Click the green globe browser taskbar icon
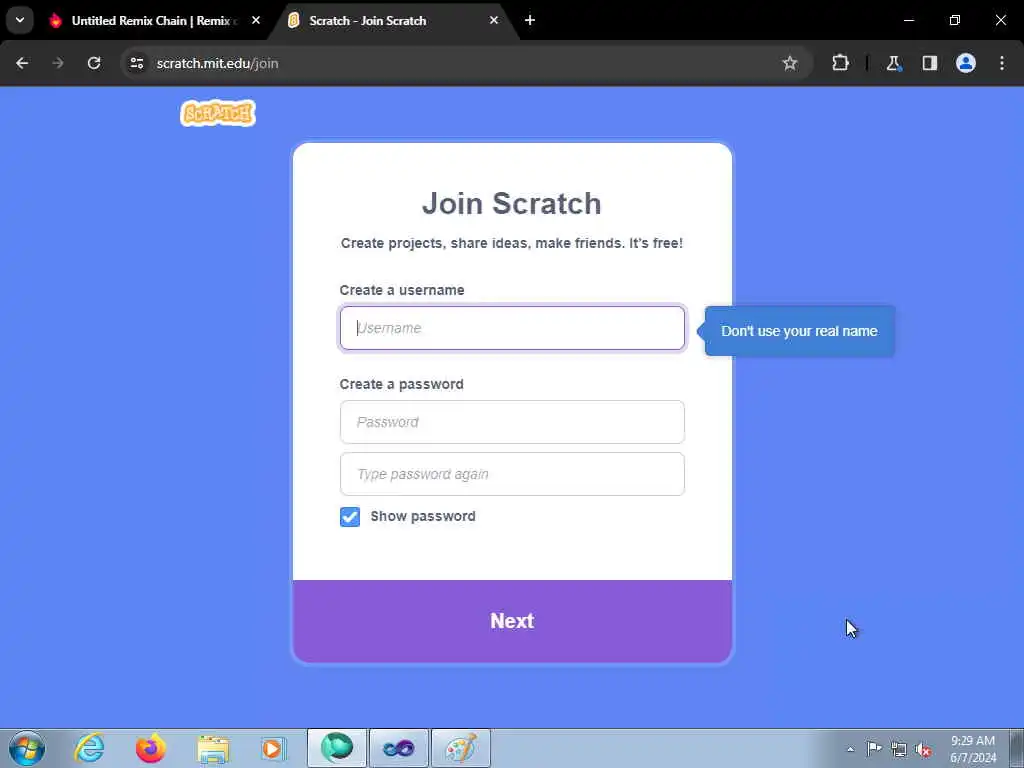Image resolution: width=1024 pixels, height=768 pixels. point(337,748)
